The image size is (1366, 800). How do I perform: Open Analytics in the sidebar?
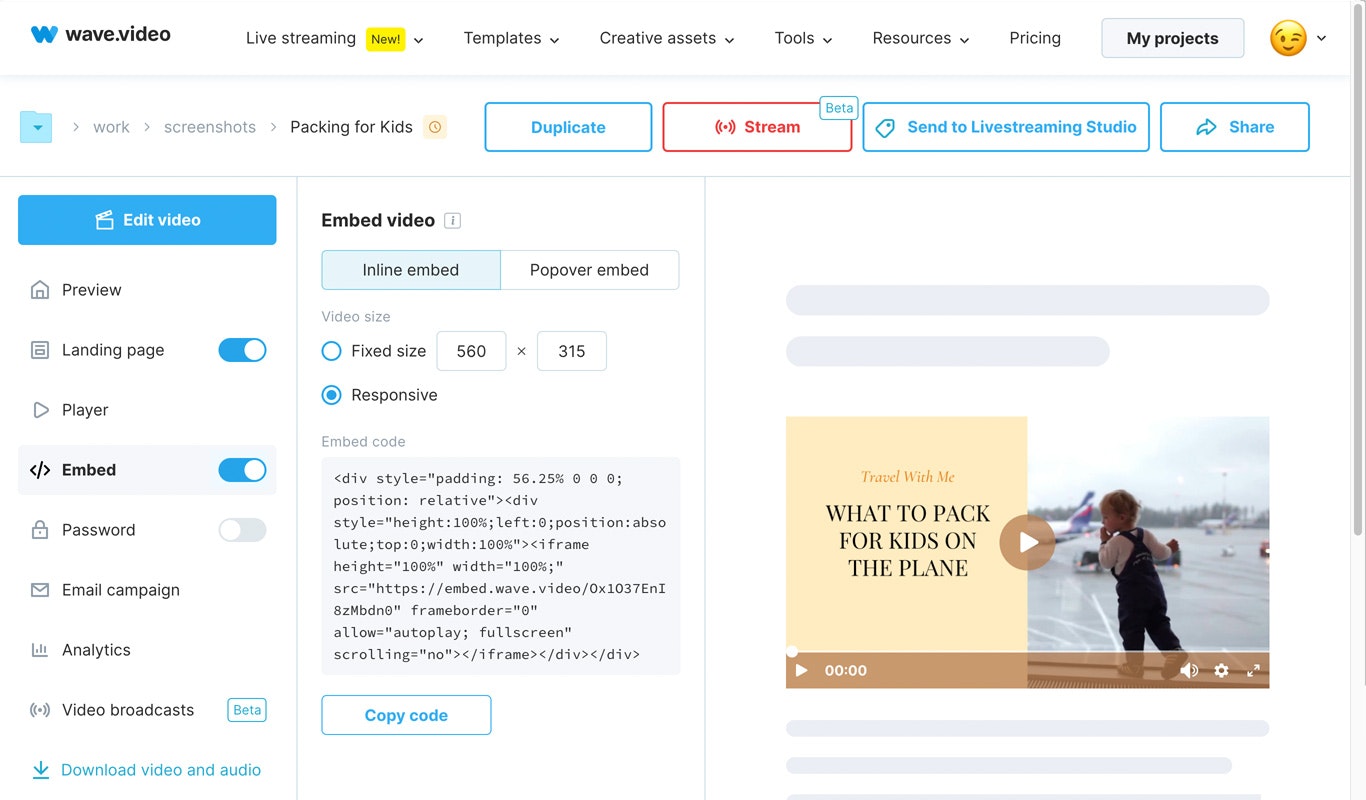[96, 650]
